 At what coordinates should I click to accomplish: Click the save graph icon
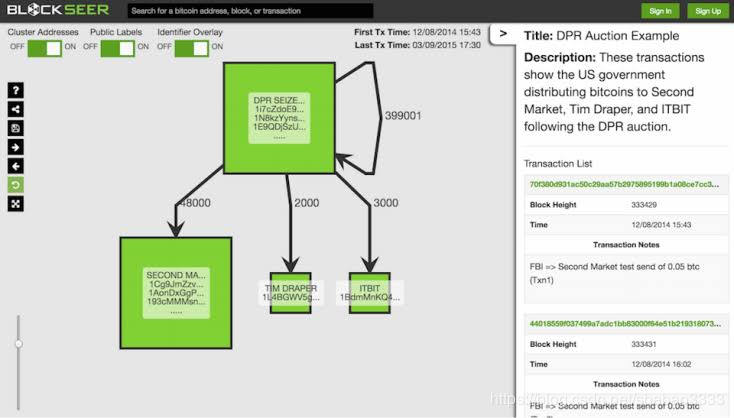pos(15,128)
